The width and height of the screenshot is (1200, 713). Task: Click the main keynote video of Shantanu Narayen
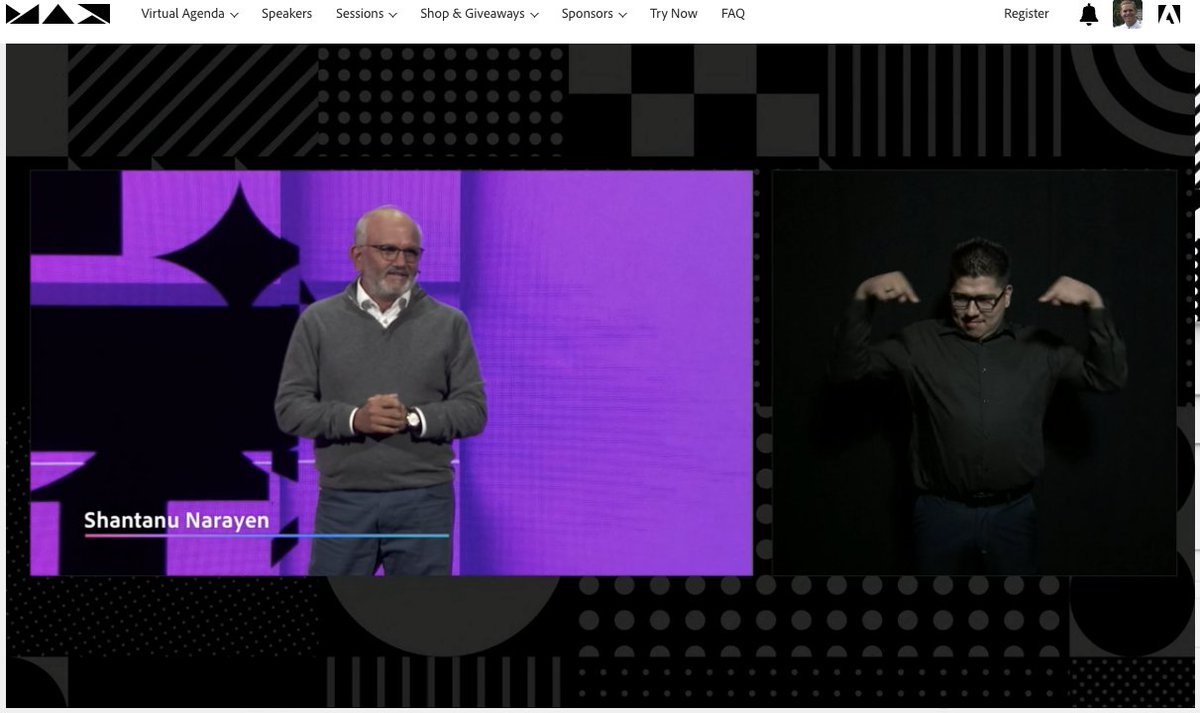(x=391, y=372)
